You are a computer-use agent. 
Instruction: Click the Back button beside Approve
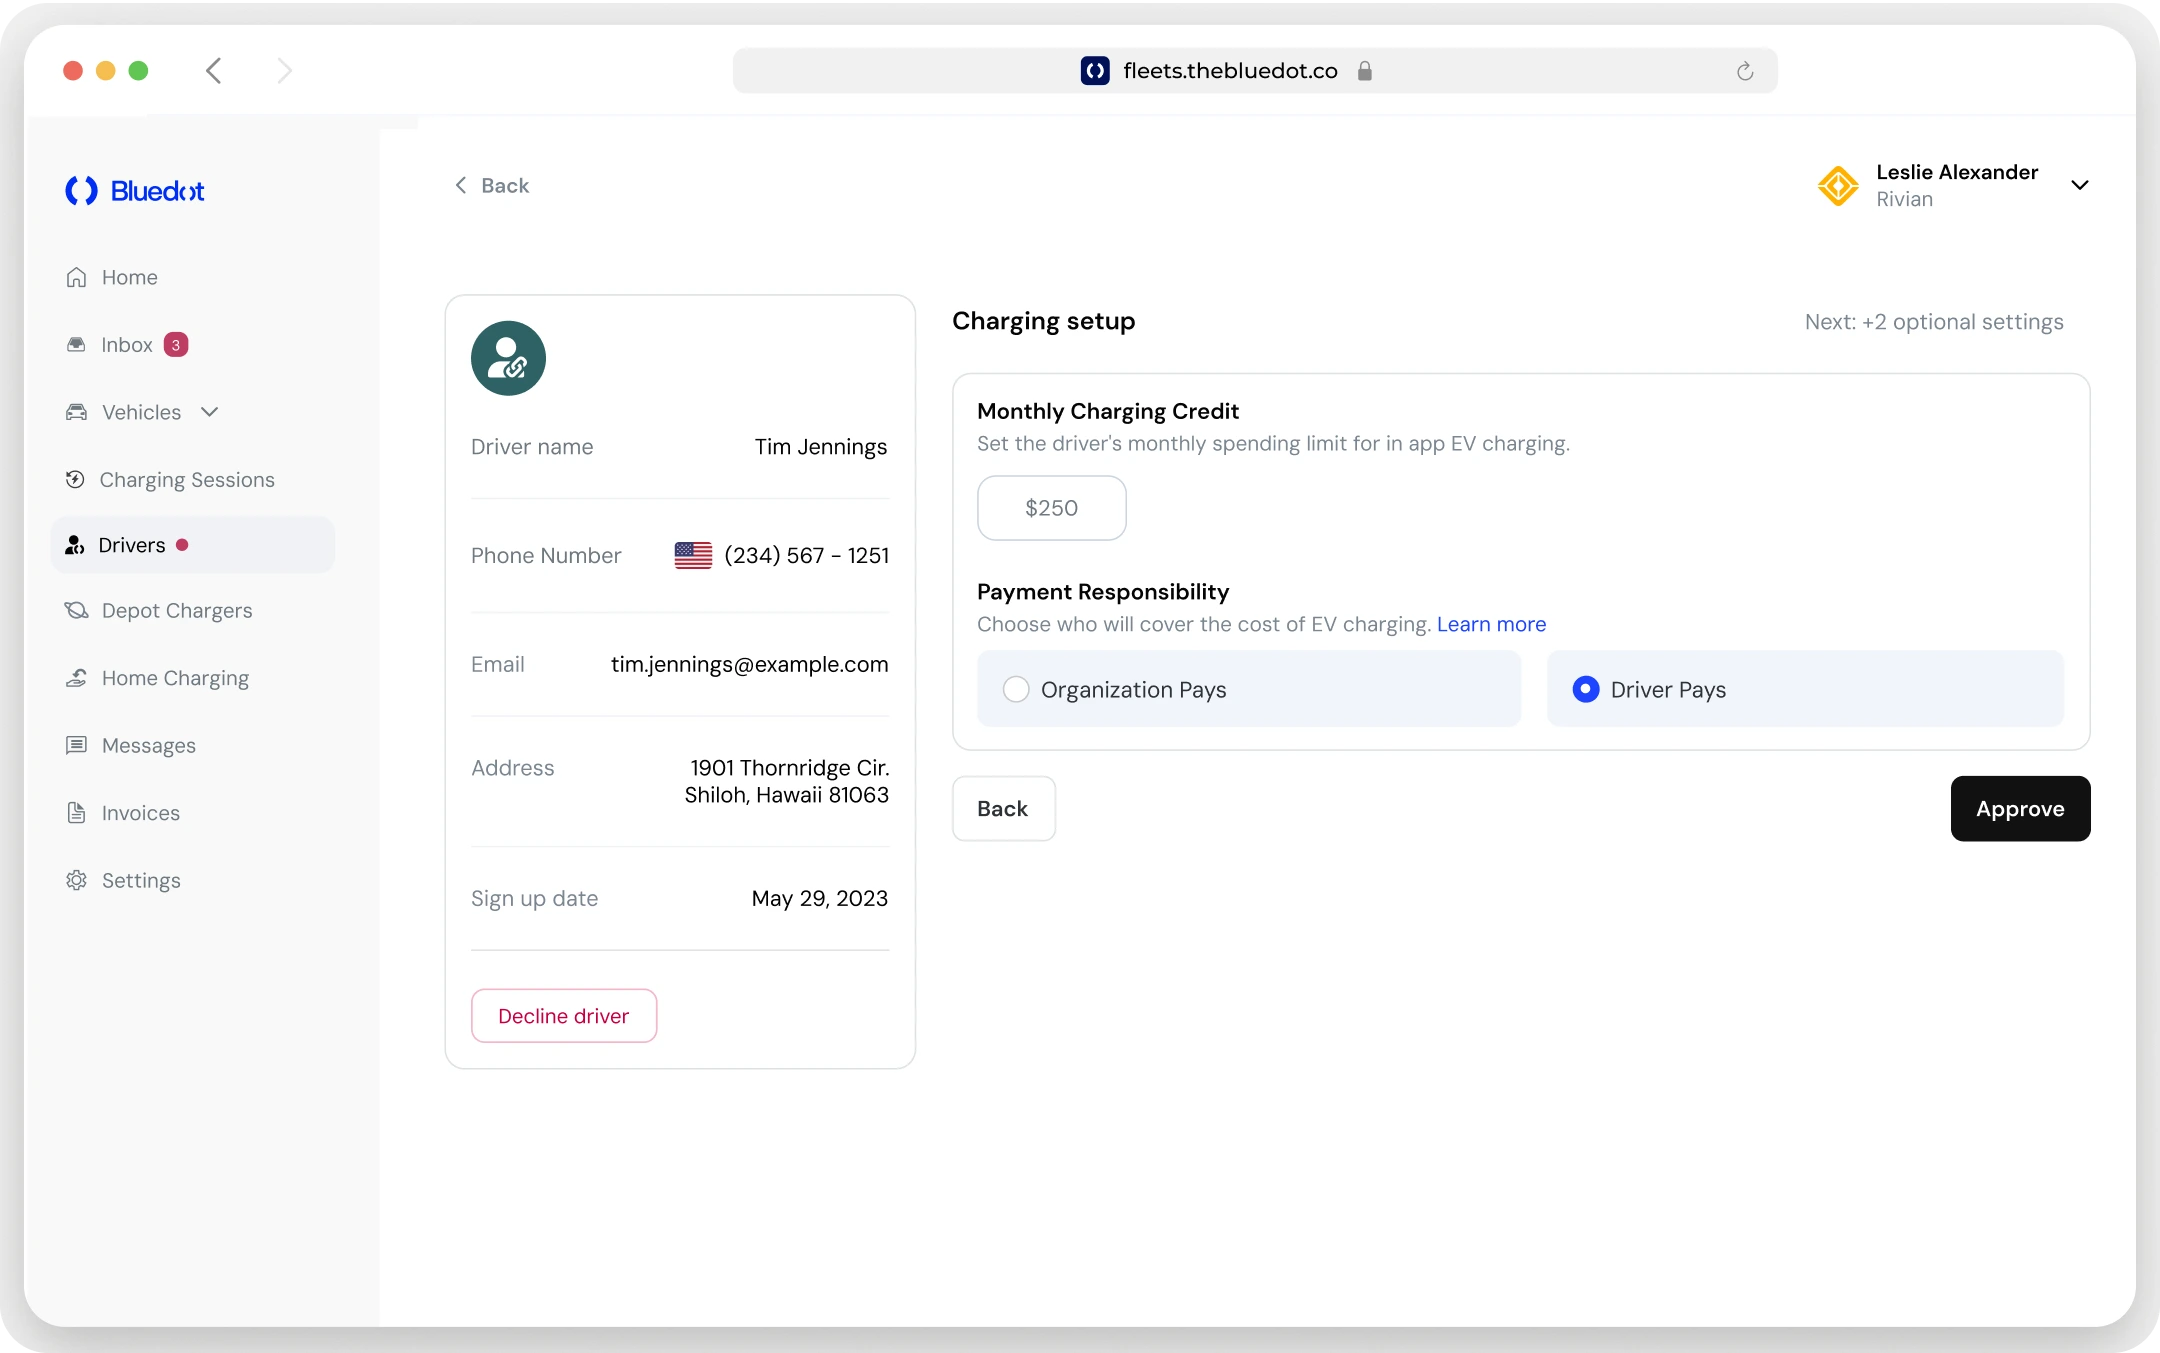pyautogui.click(x=1003, y=808)
